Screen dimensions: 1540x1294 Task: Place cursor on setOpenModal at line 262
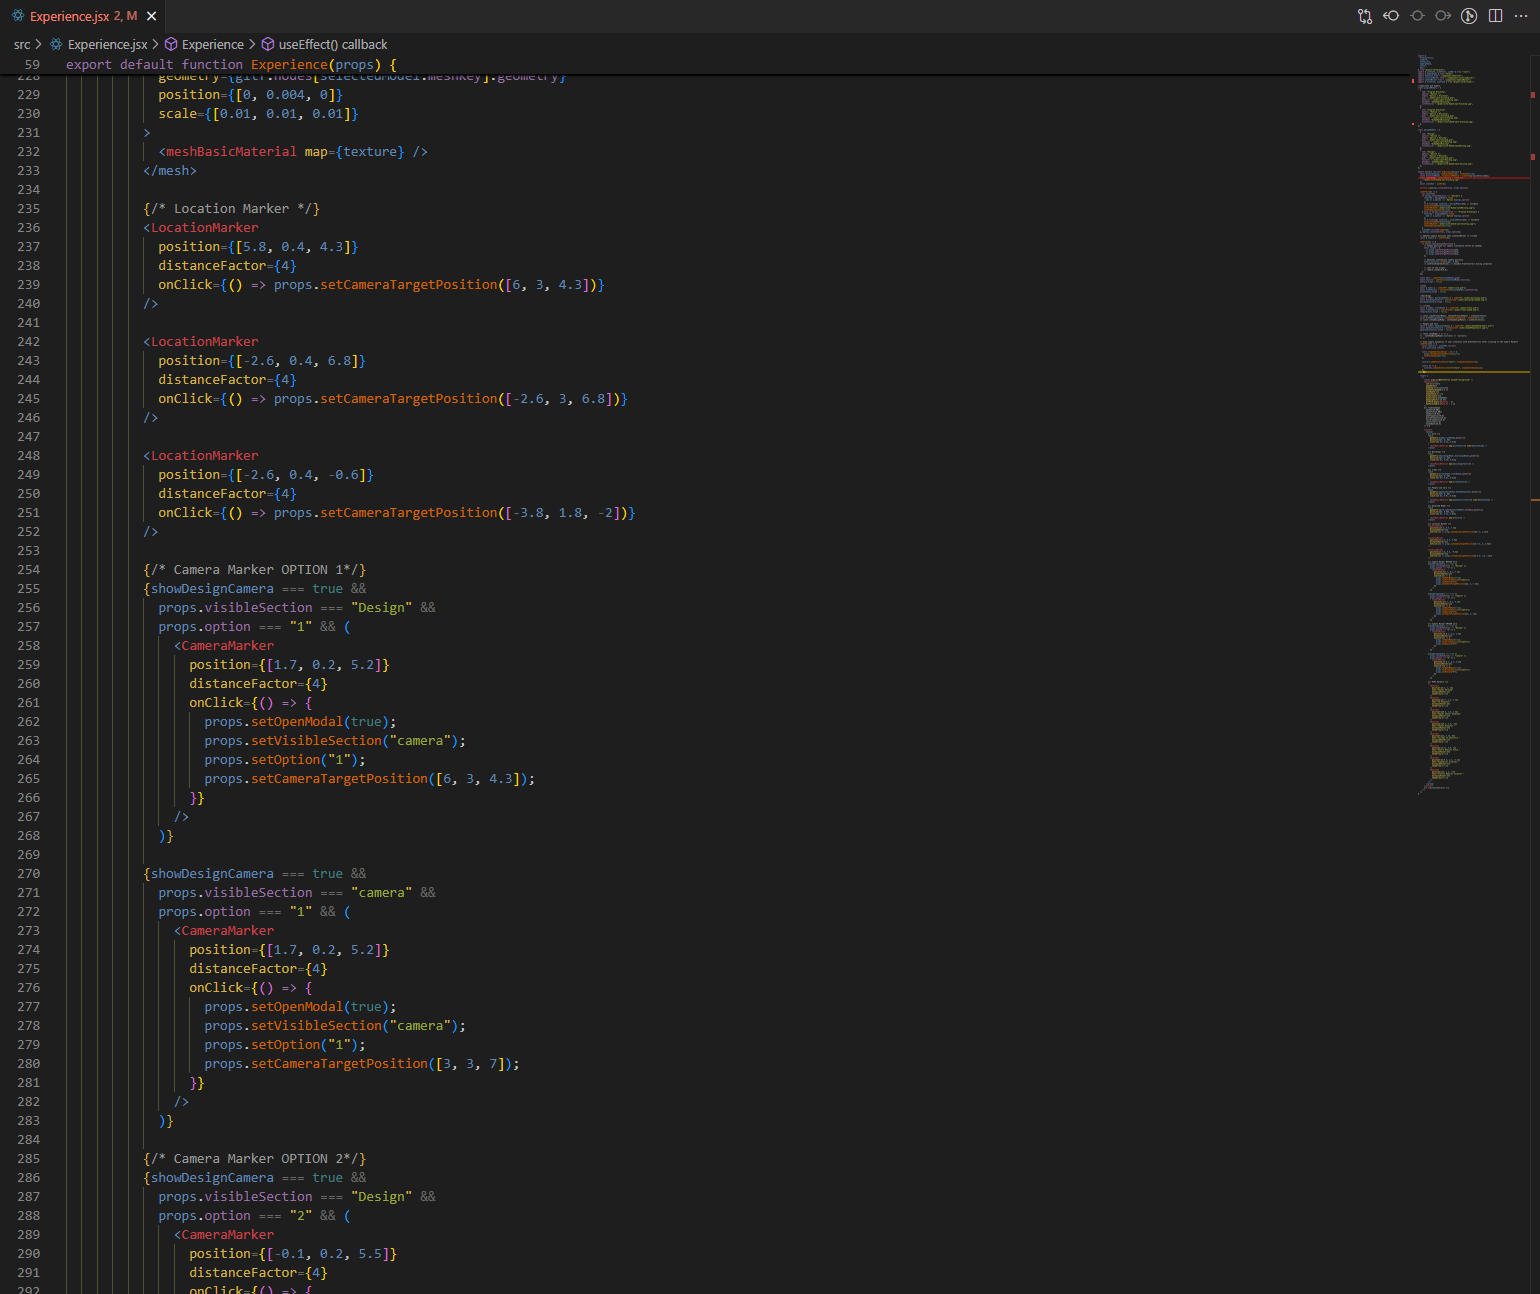[x=297, y=722]
